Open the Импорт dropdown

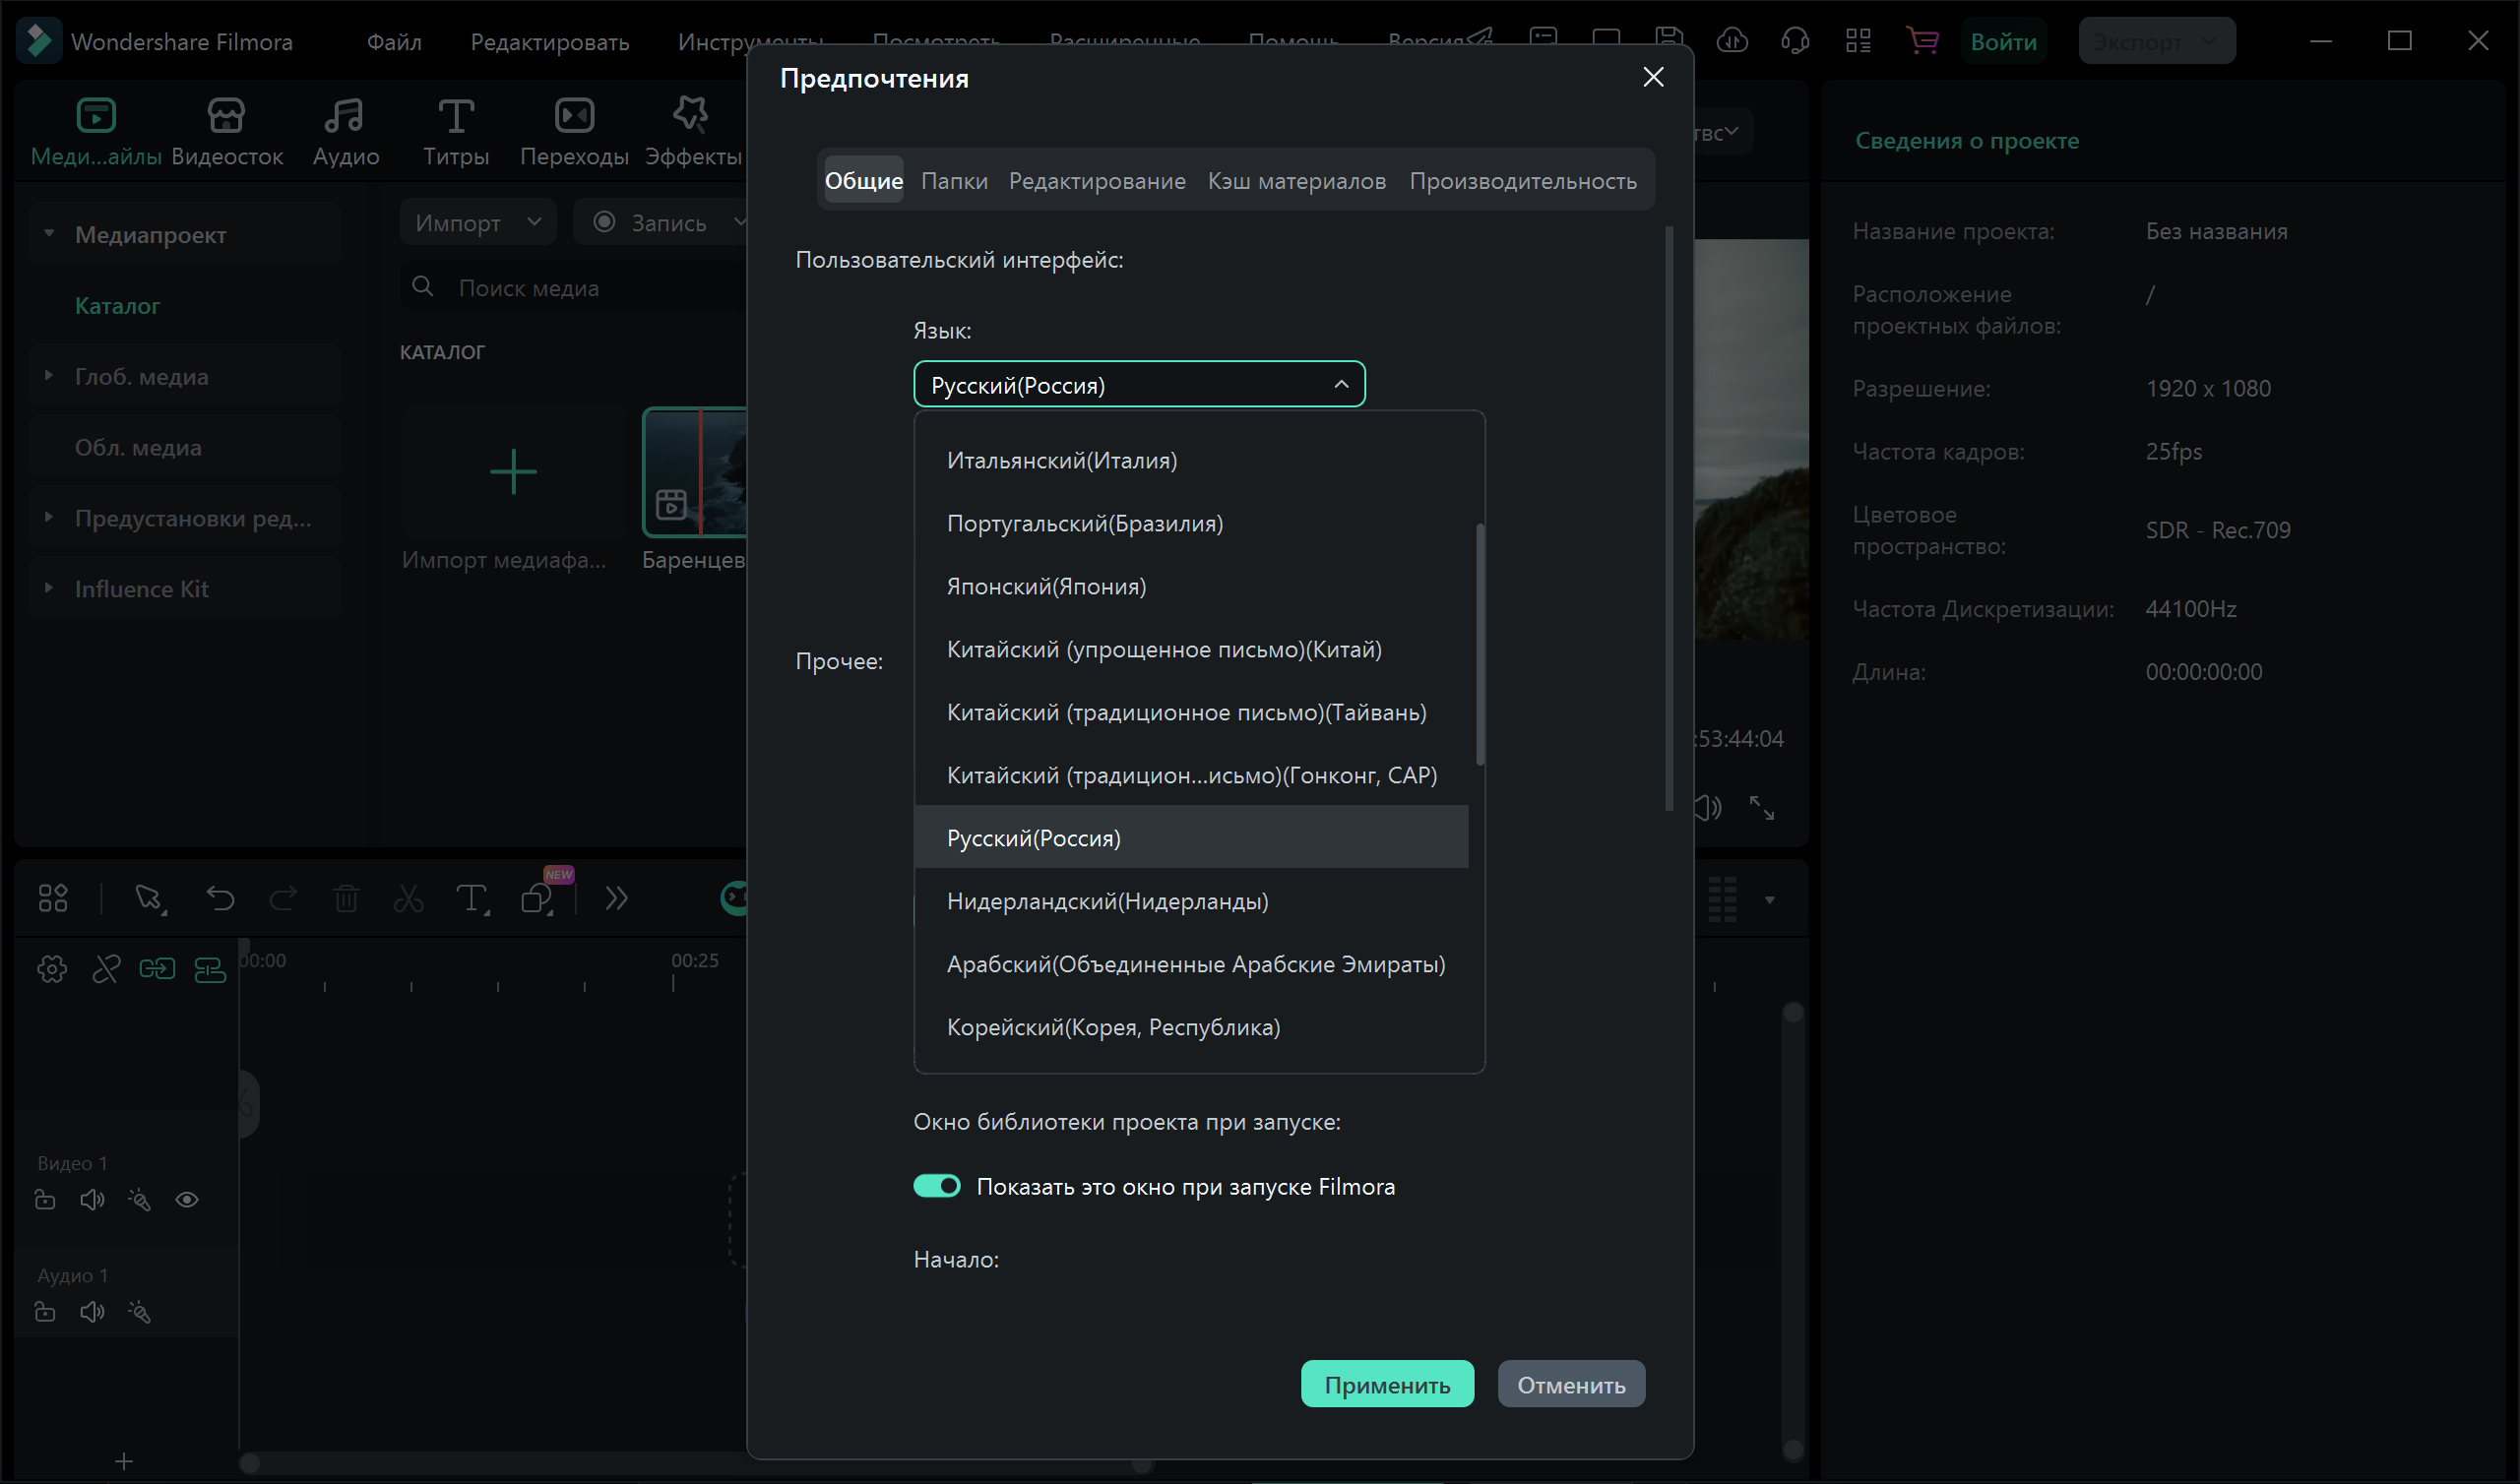[478, 222]
